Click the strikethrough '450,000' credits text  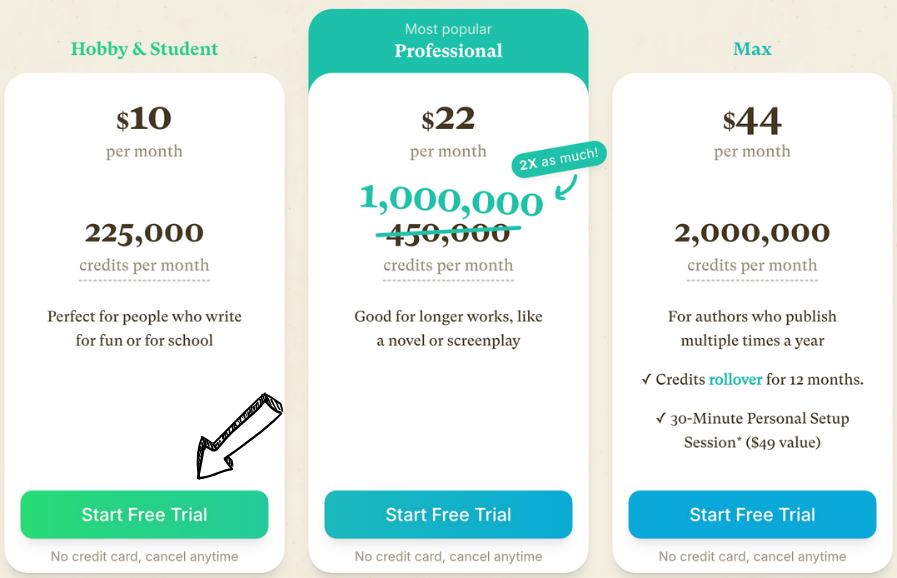(x=448, y=233)
